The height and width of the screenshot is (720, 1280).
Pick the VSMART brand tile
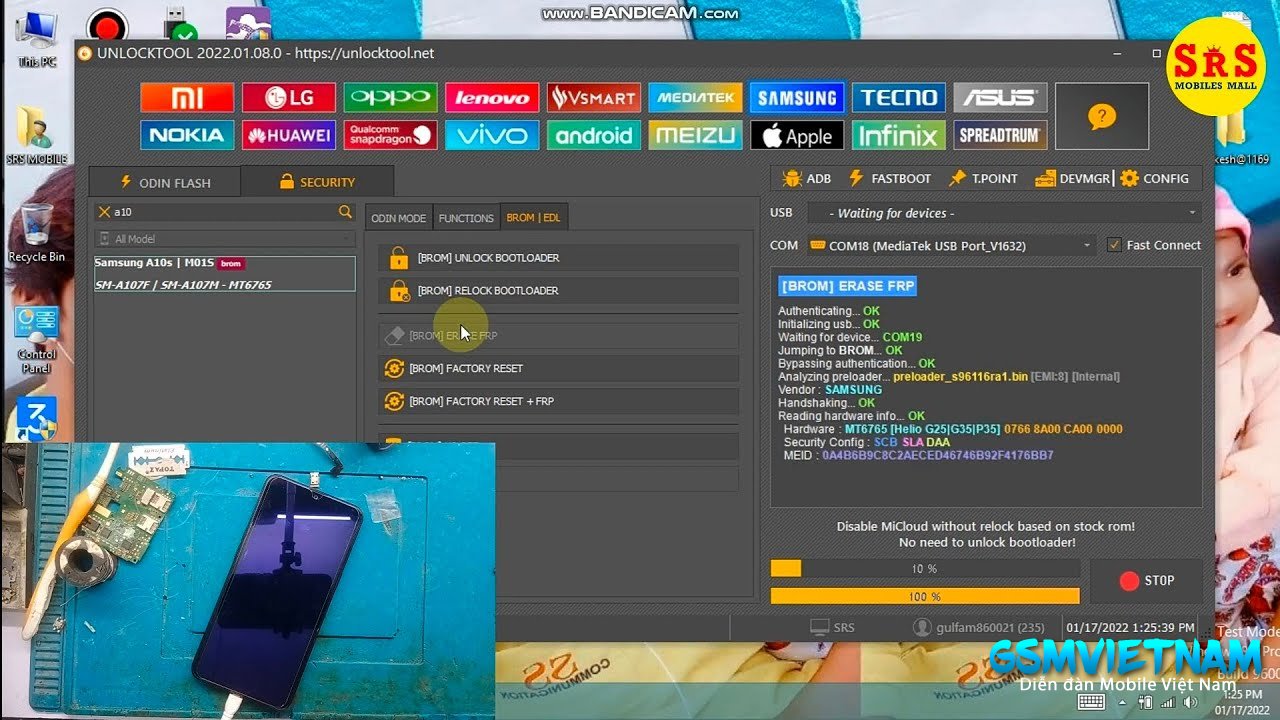594,97
